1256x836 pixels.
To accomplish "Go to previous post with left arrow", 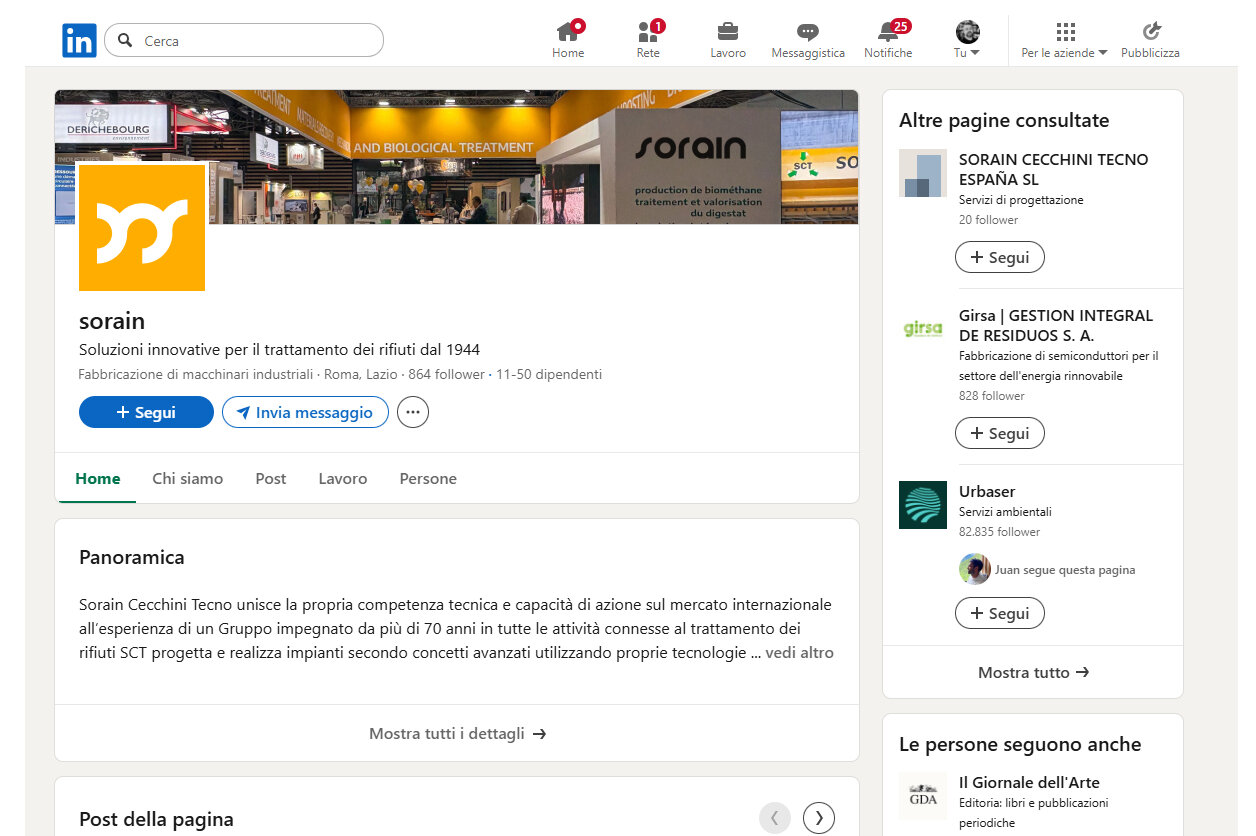I will tap(775, 818).
